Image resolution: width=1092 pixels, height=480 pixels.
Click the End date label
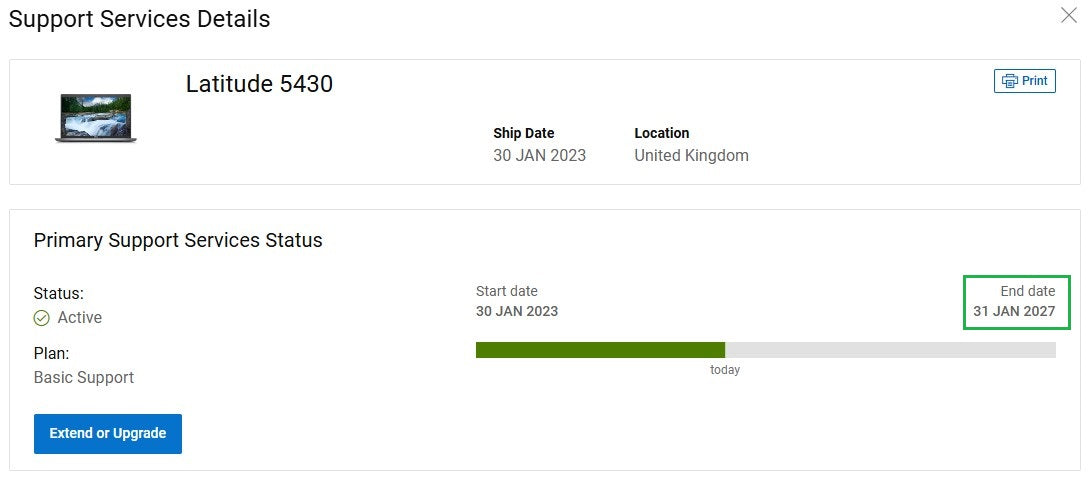1028,291
